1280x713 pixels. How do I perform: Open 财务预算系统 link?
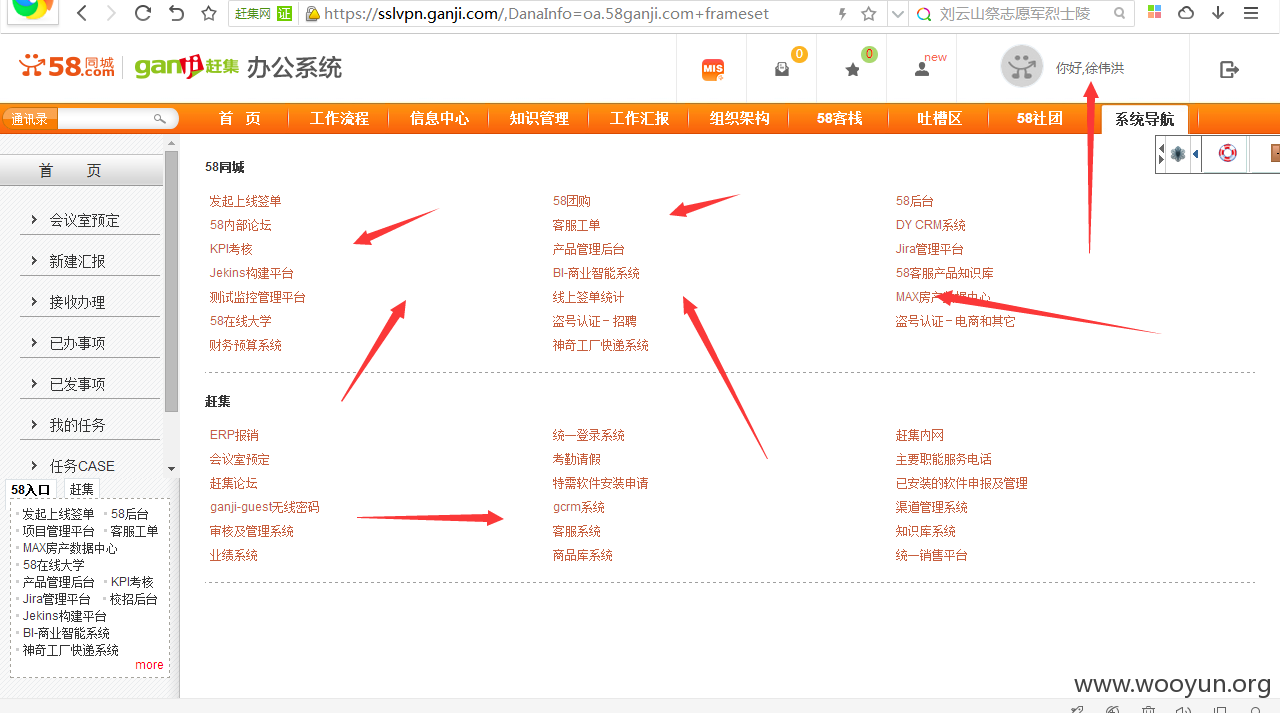coord(245,345)
